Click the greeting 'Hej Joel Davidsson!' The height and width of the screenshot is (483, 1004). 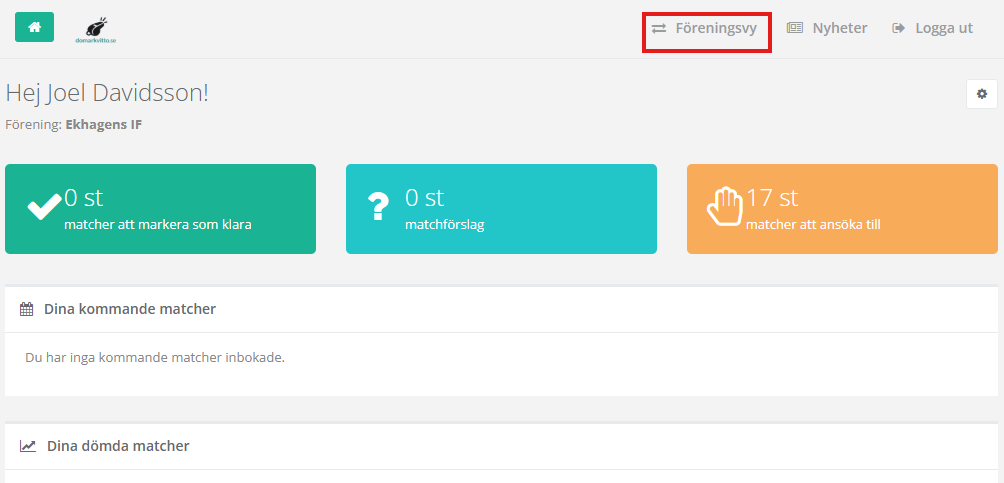(107, 94)
